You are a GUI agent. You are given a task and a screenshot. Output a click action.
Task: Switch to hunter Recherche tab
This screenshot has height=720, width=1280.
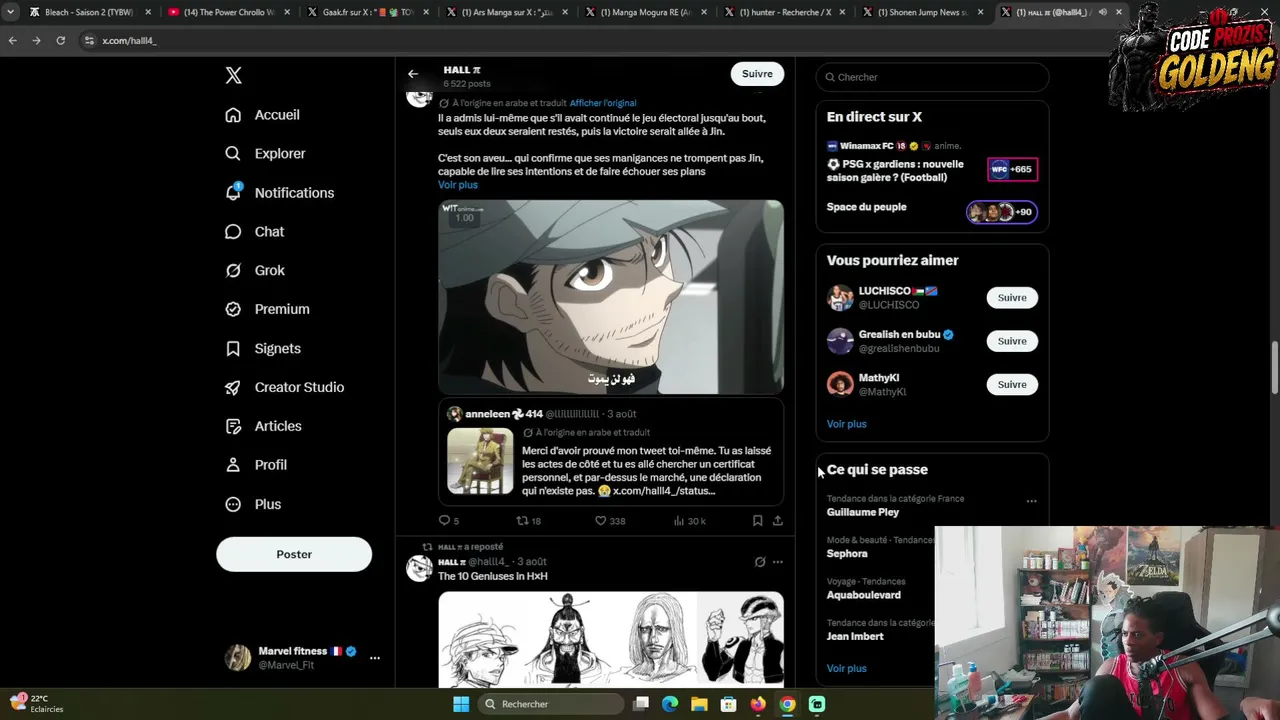[784, 12]
